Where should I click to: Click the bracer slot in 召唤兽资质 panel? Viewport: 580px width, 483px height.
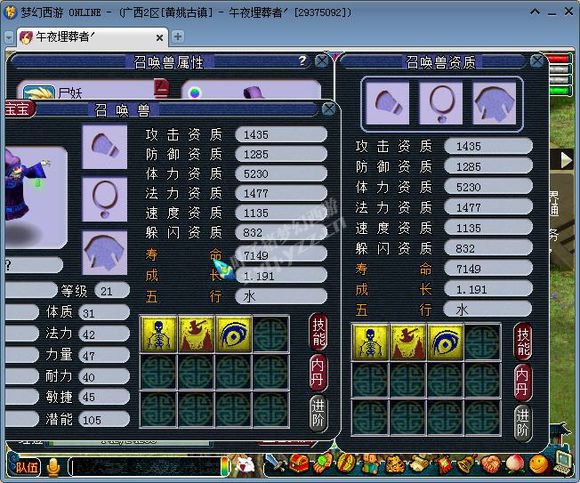[387, 103]
